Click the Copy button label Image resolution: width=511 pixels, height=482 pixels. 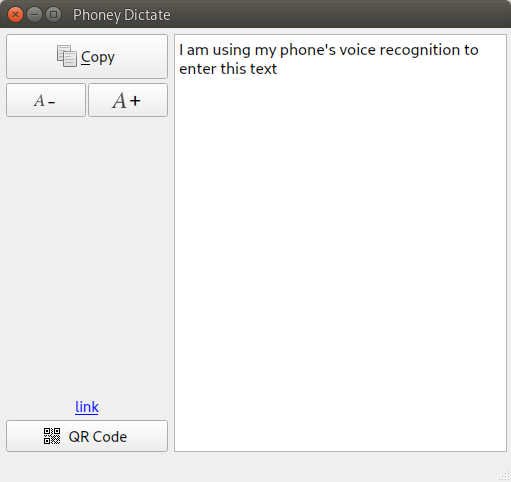pos(98,57)
